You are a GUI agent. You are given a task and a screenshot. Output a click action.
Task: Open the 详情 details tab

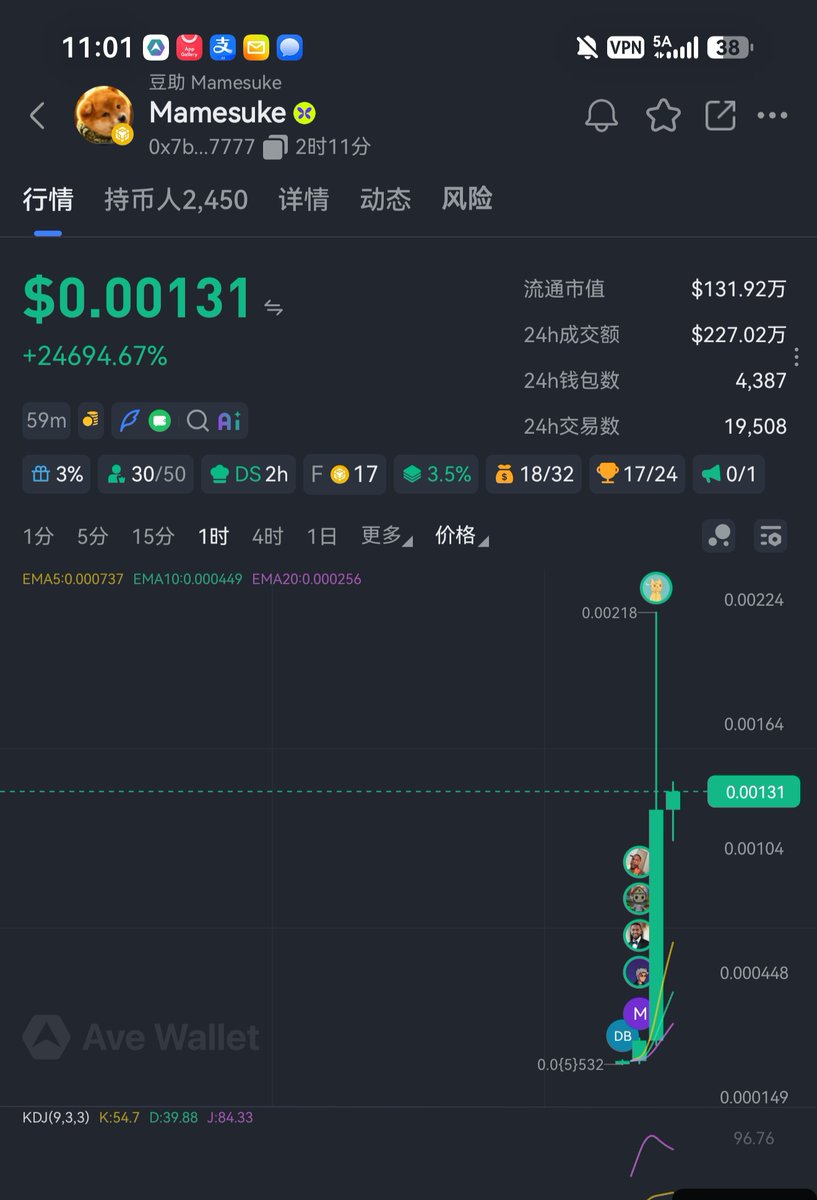(304, 199)
